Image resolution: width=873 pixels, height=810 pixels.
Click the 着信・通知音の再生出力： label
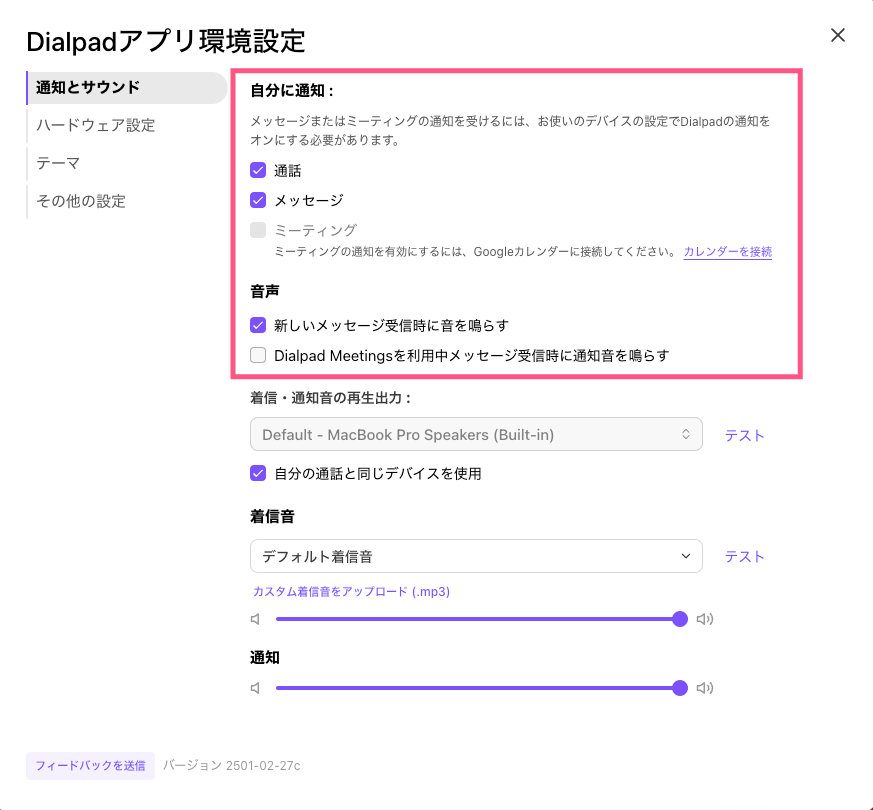pos(331,397)
